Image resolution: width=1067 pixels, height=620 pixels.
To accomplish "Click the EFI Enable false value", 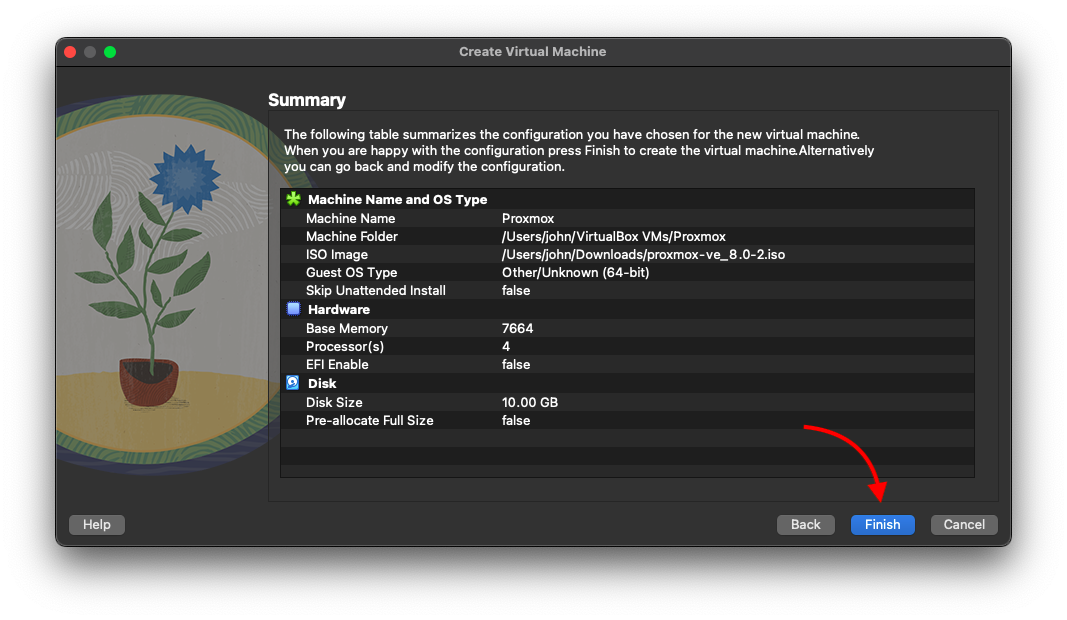I will [516, 365].
